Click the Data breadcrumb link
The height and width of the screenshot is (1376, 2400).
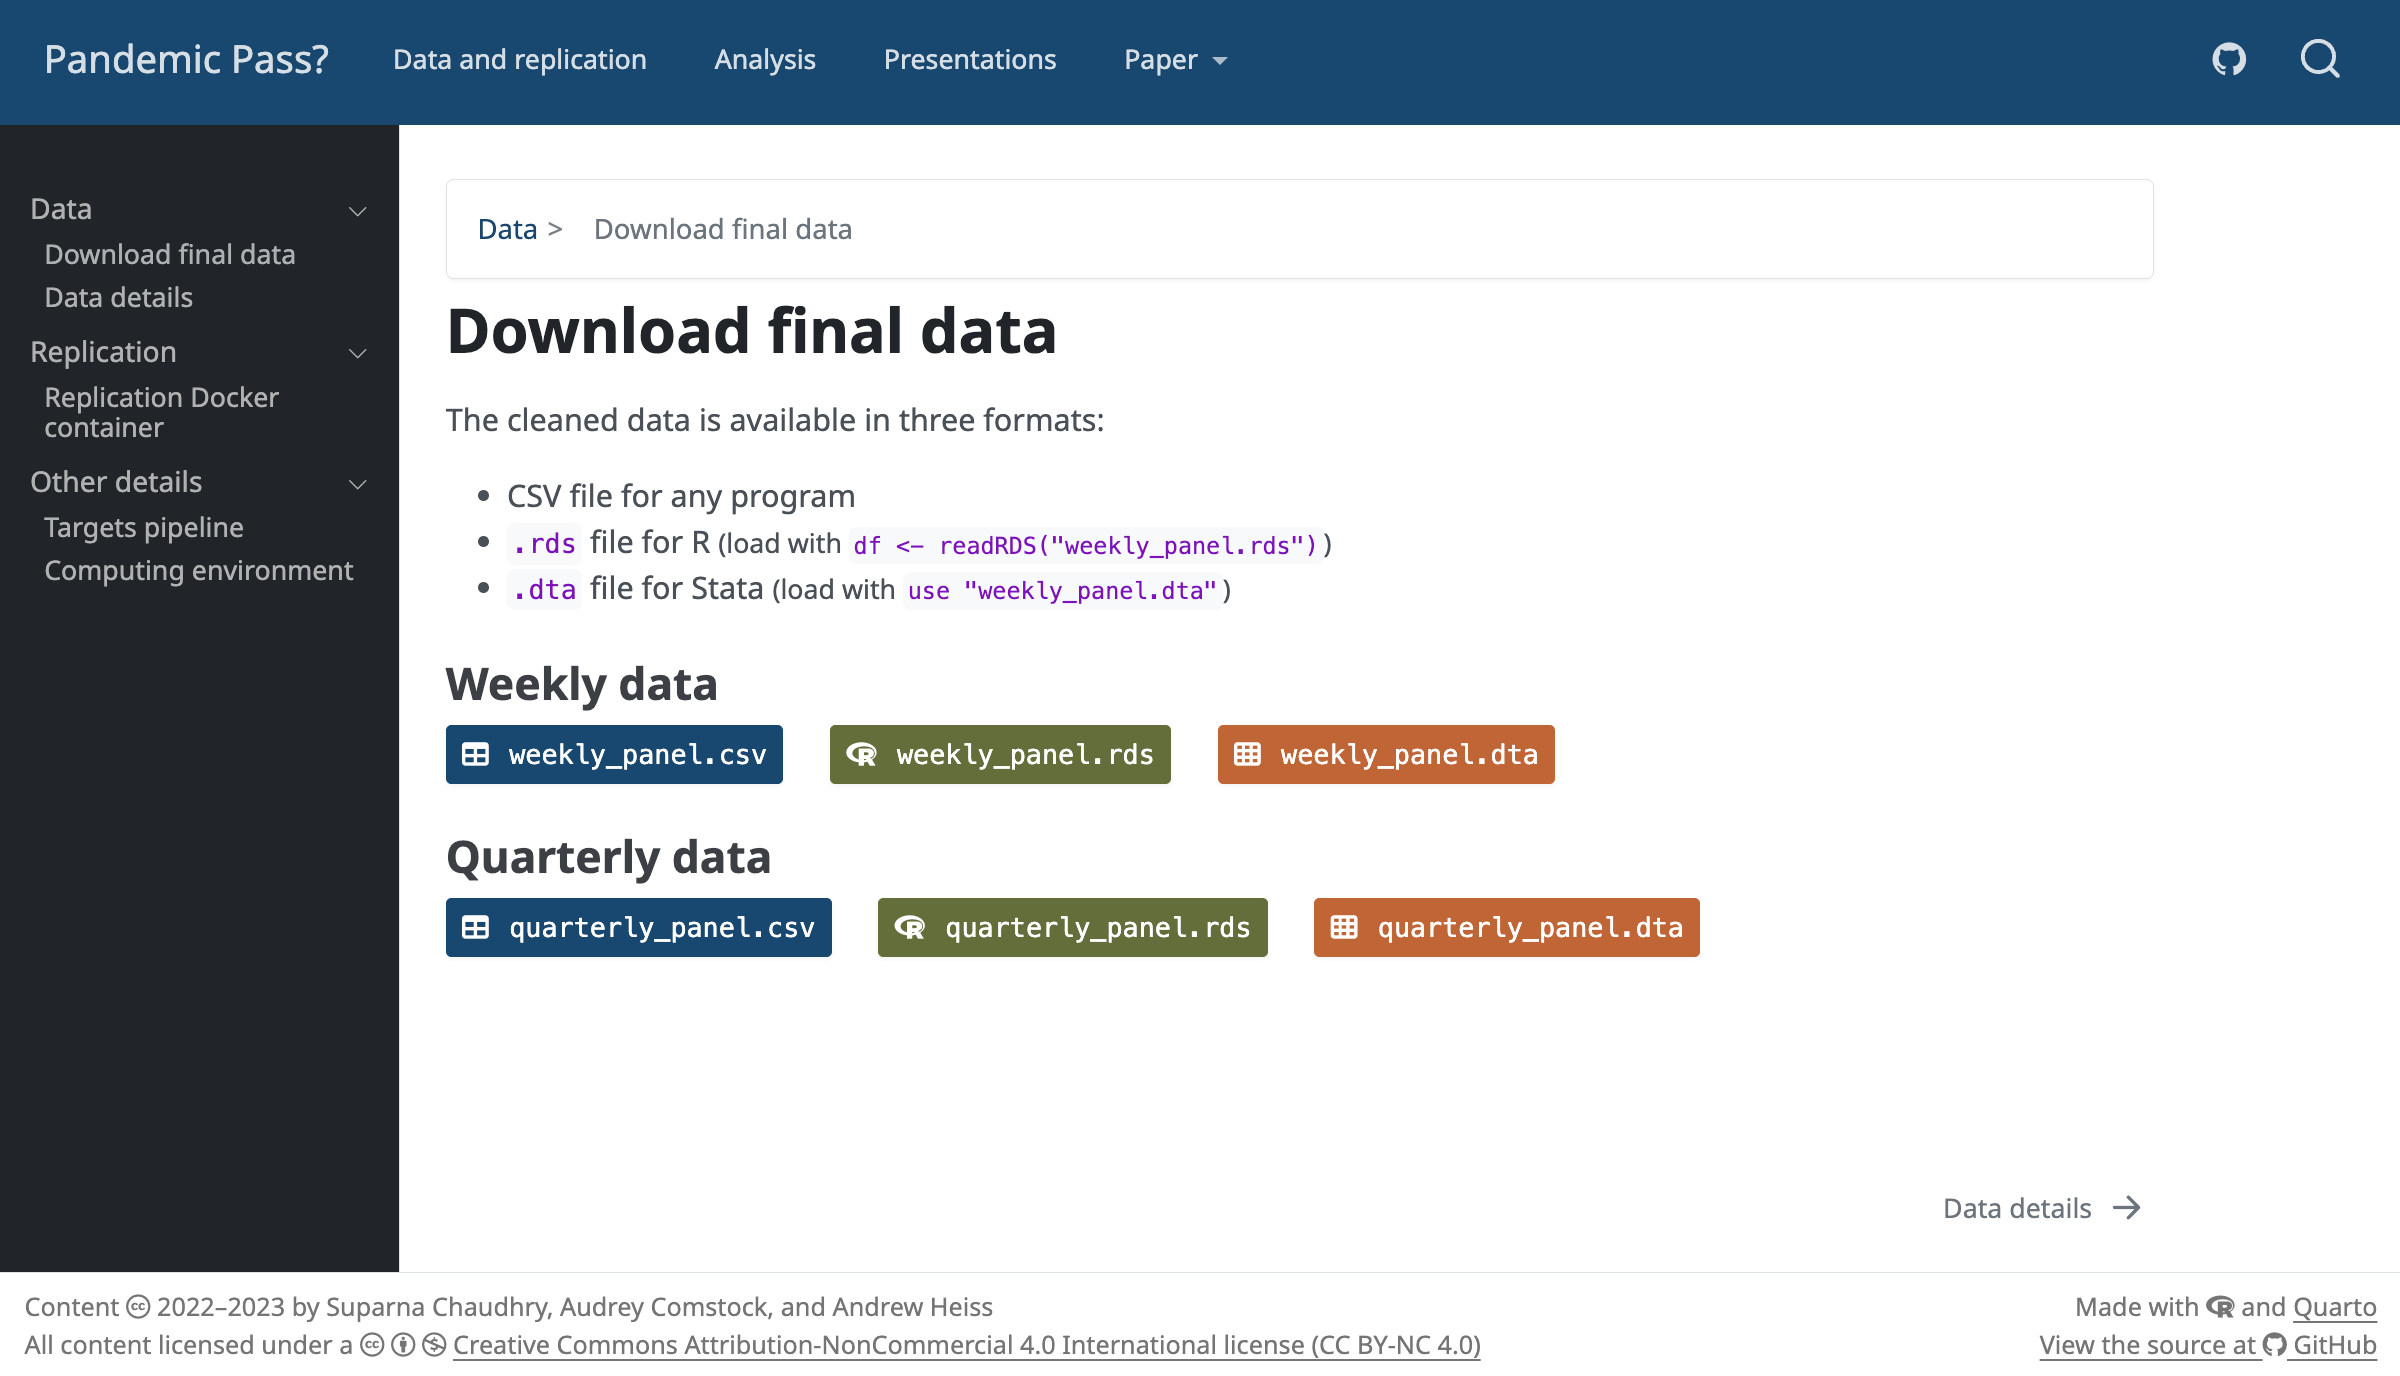pyautogui.click(x=507, y=229)
